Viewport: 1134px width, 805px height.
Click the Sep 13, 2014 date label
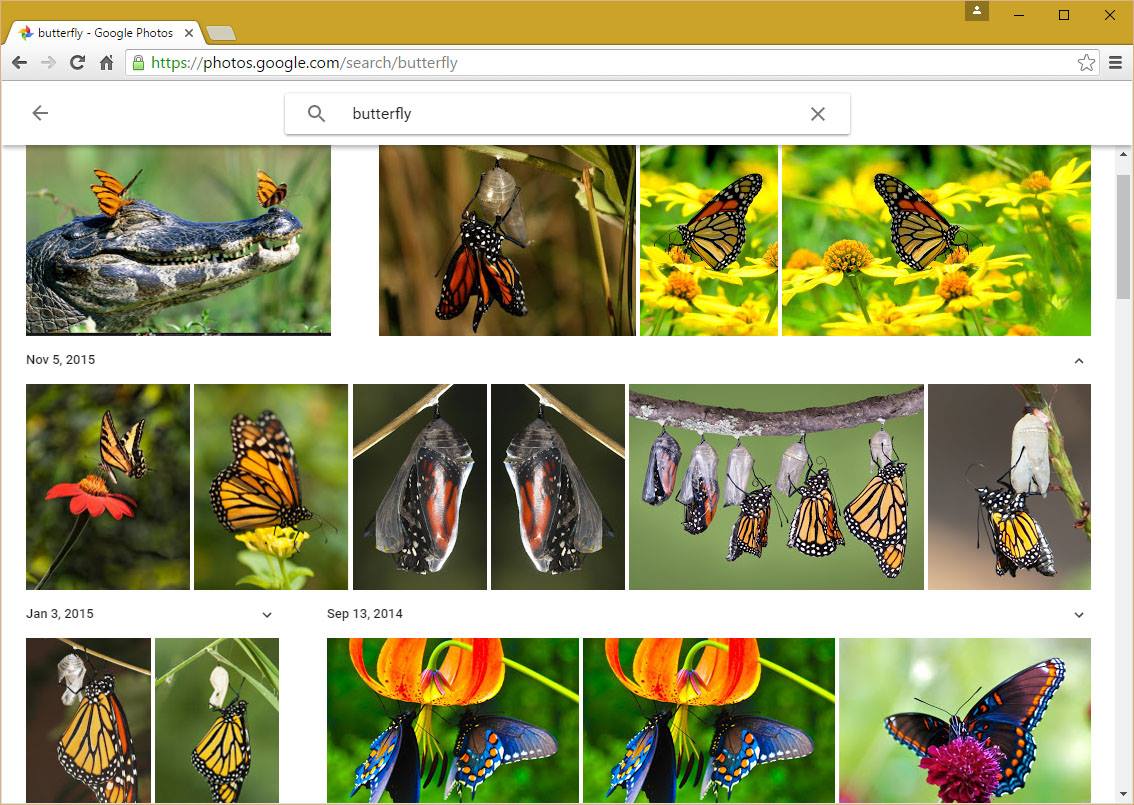[x=365, y=614]
